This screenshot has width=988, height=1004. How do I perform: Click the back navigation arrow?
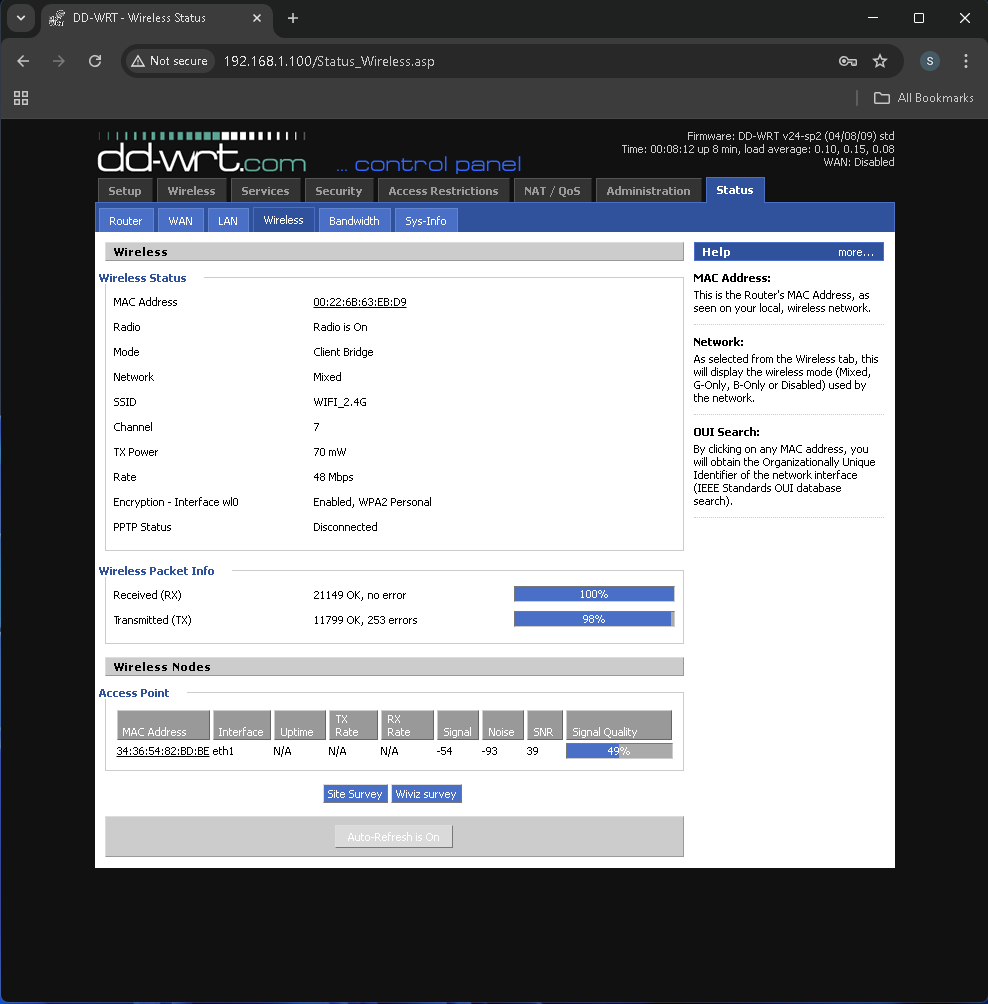click(23, 61)
